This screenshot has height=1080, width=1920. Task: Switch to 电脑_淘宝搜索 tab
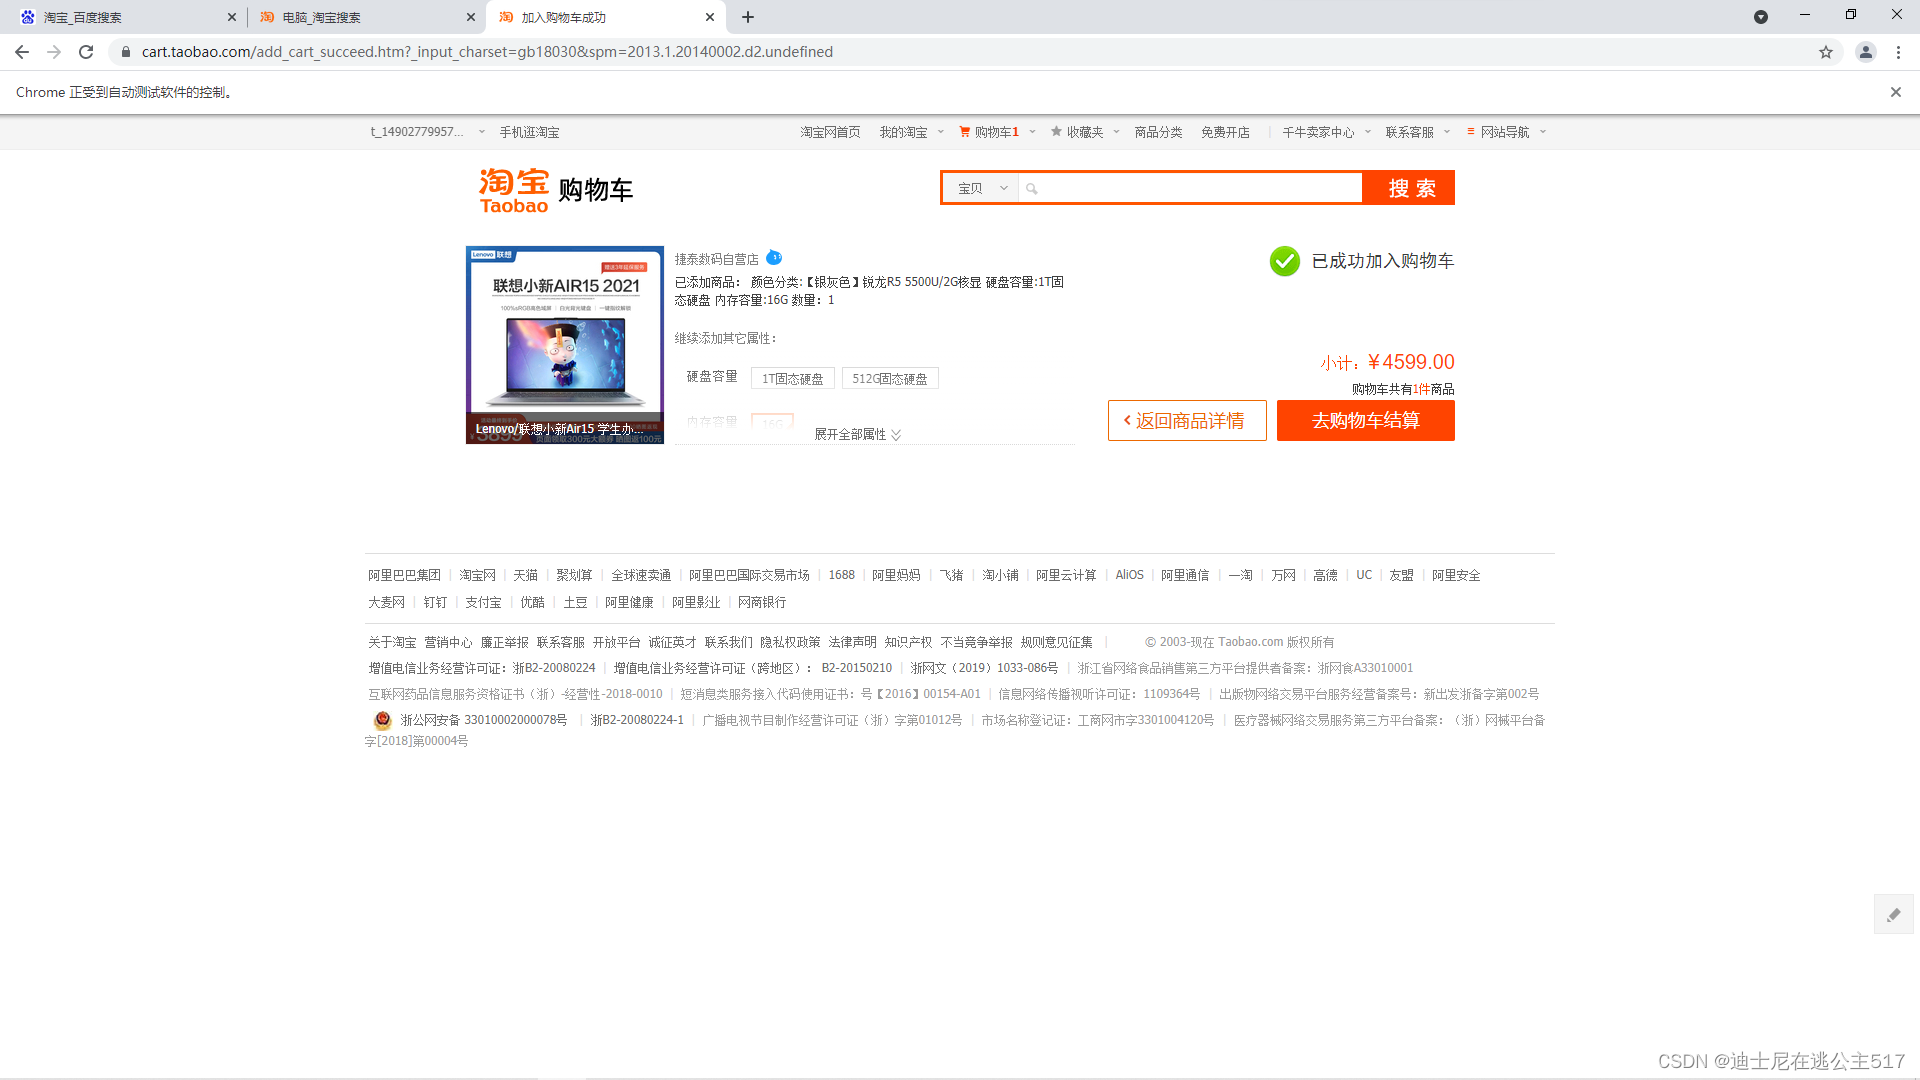coord(366,17)
